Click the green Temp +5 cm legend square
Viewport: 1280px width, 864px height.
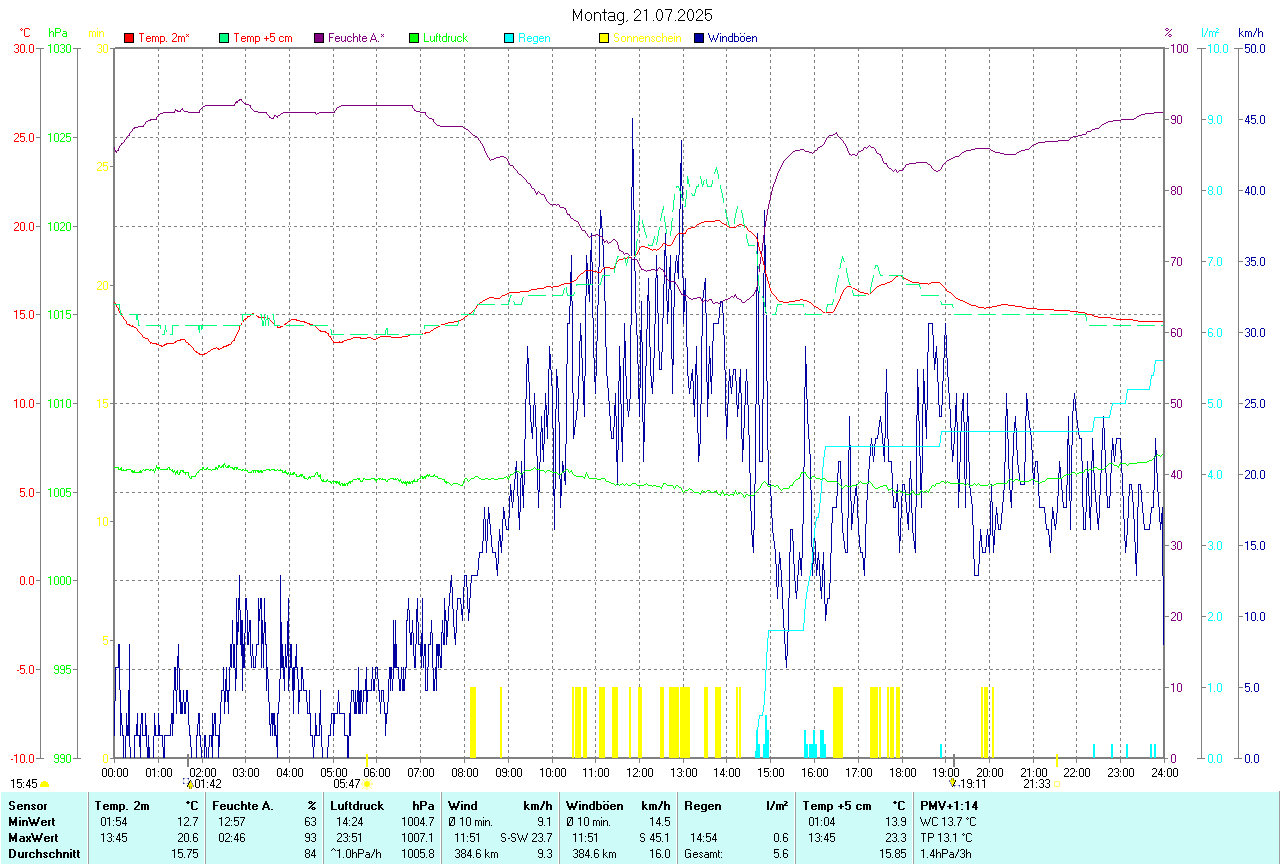coord(224,38)
